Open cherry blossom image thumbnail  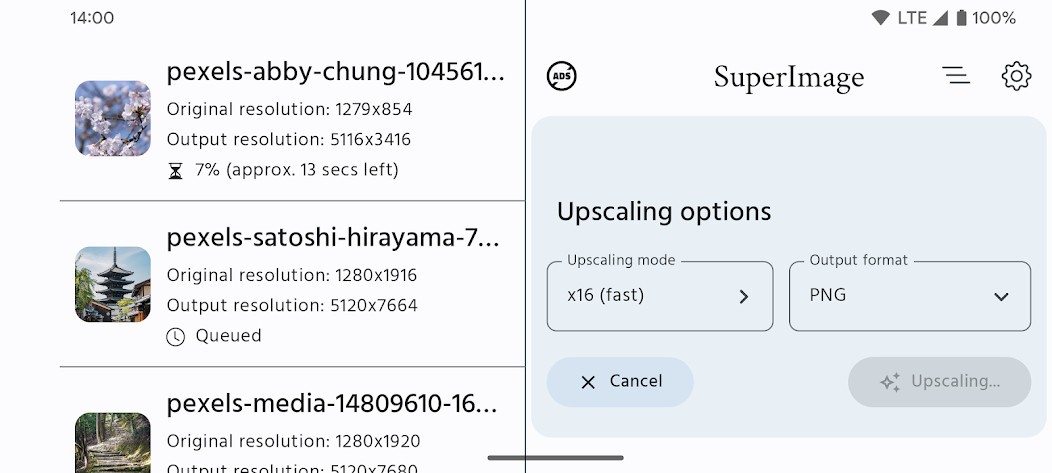(113, 119)
